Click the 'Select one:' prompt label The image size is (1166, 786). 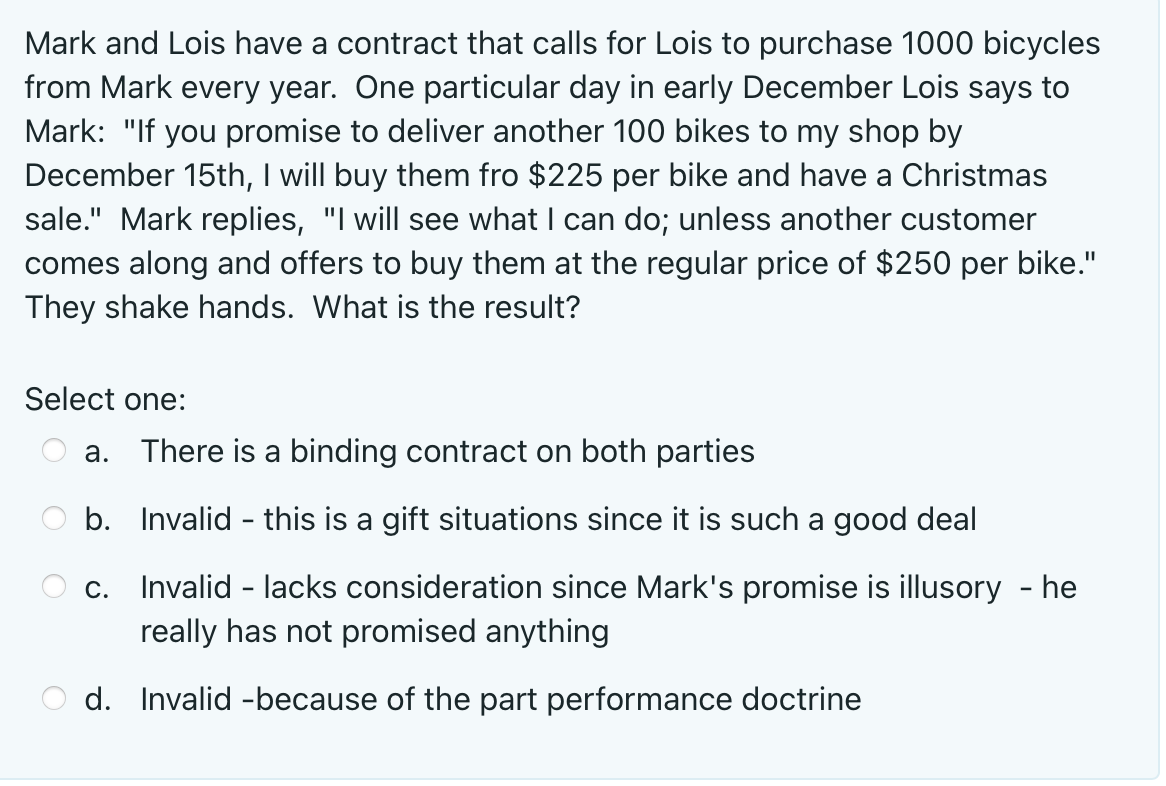(x=106, y=399)
